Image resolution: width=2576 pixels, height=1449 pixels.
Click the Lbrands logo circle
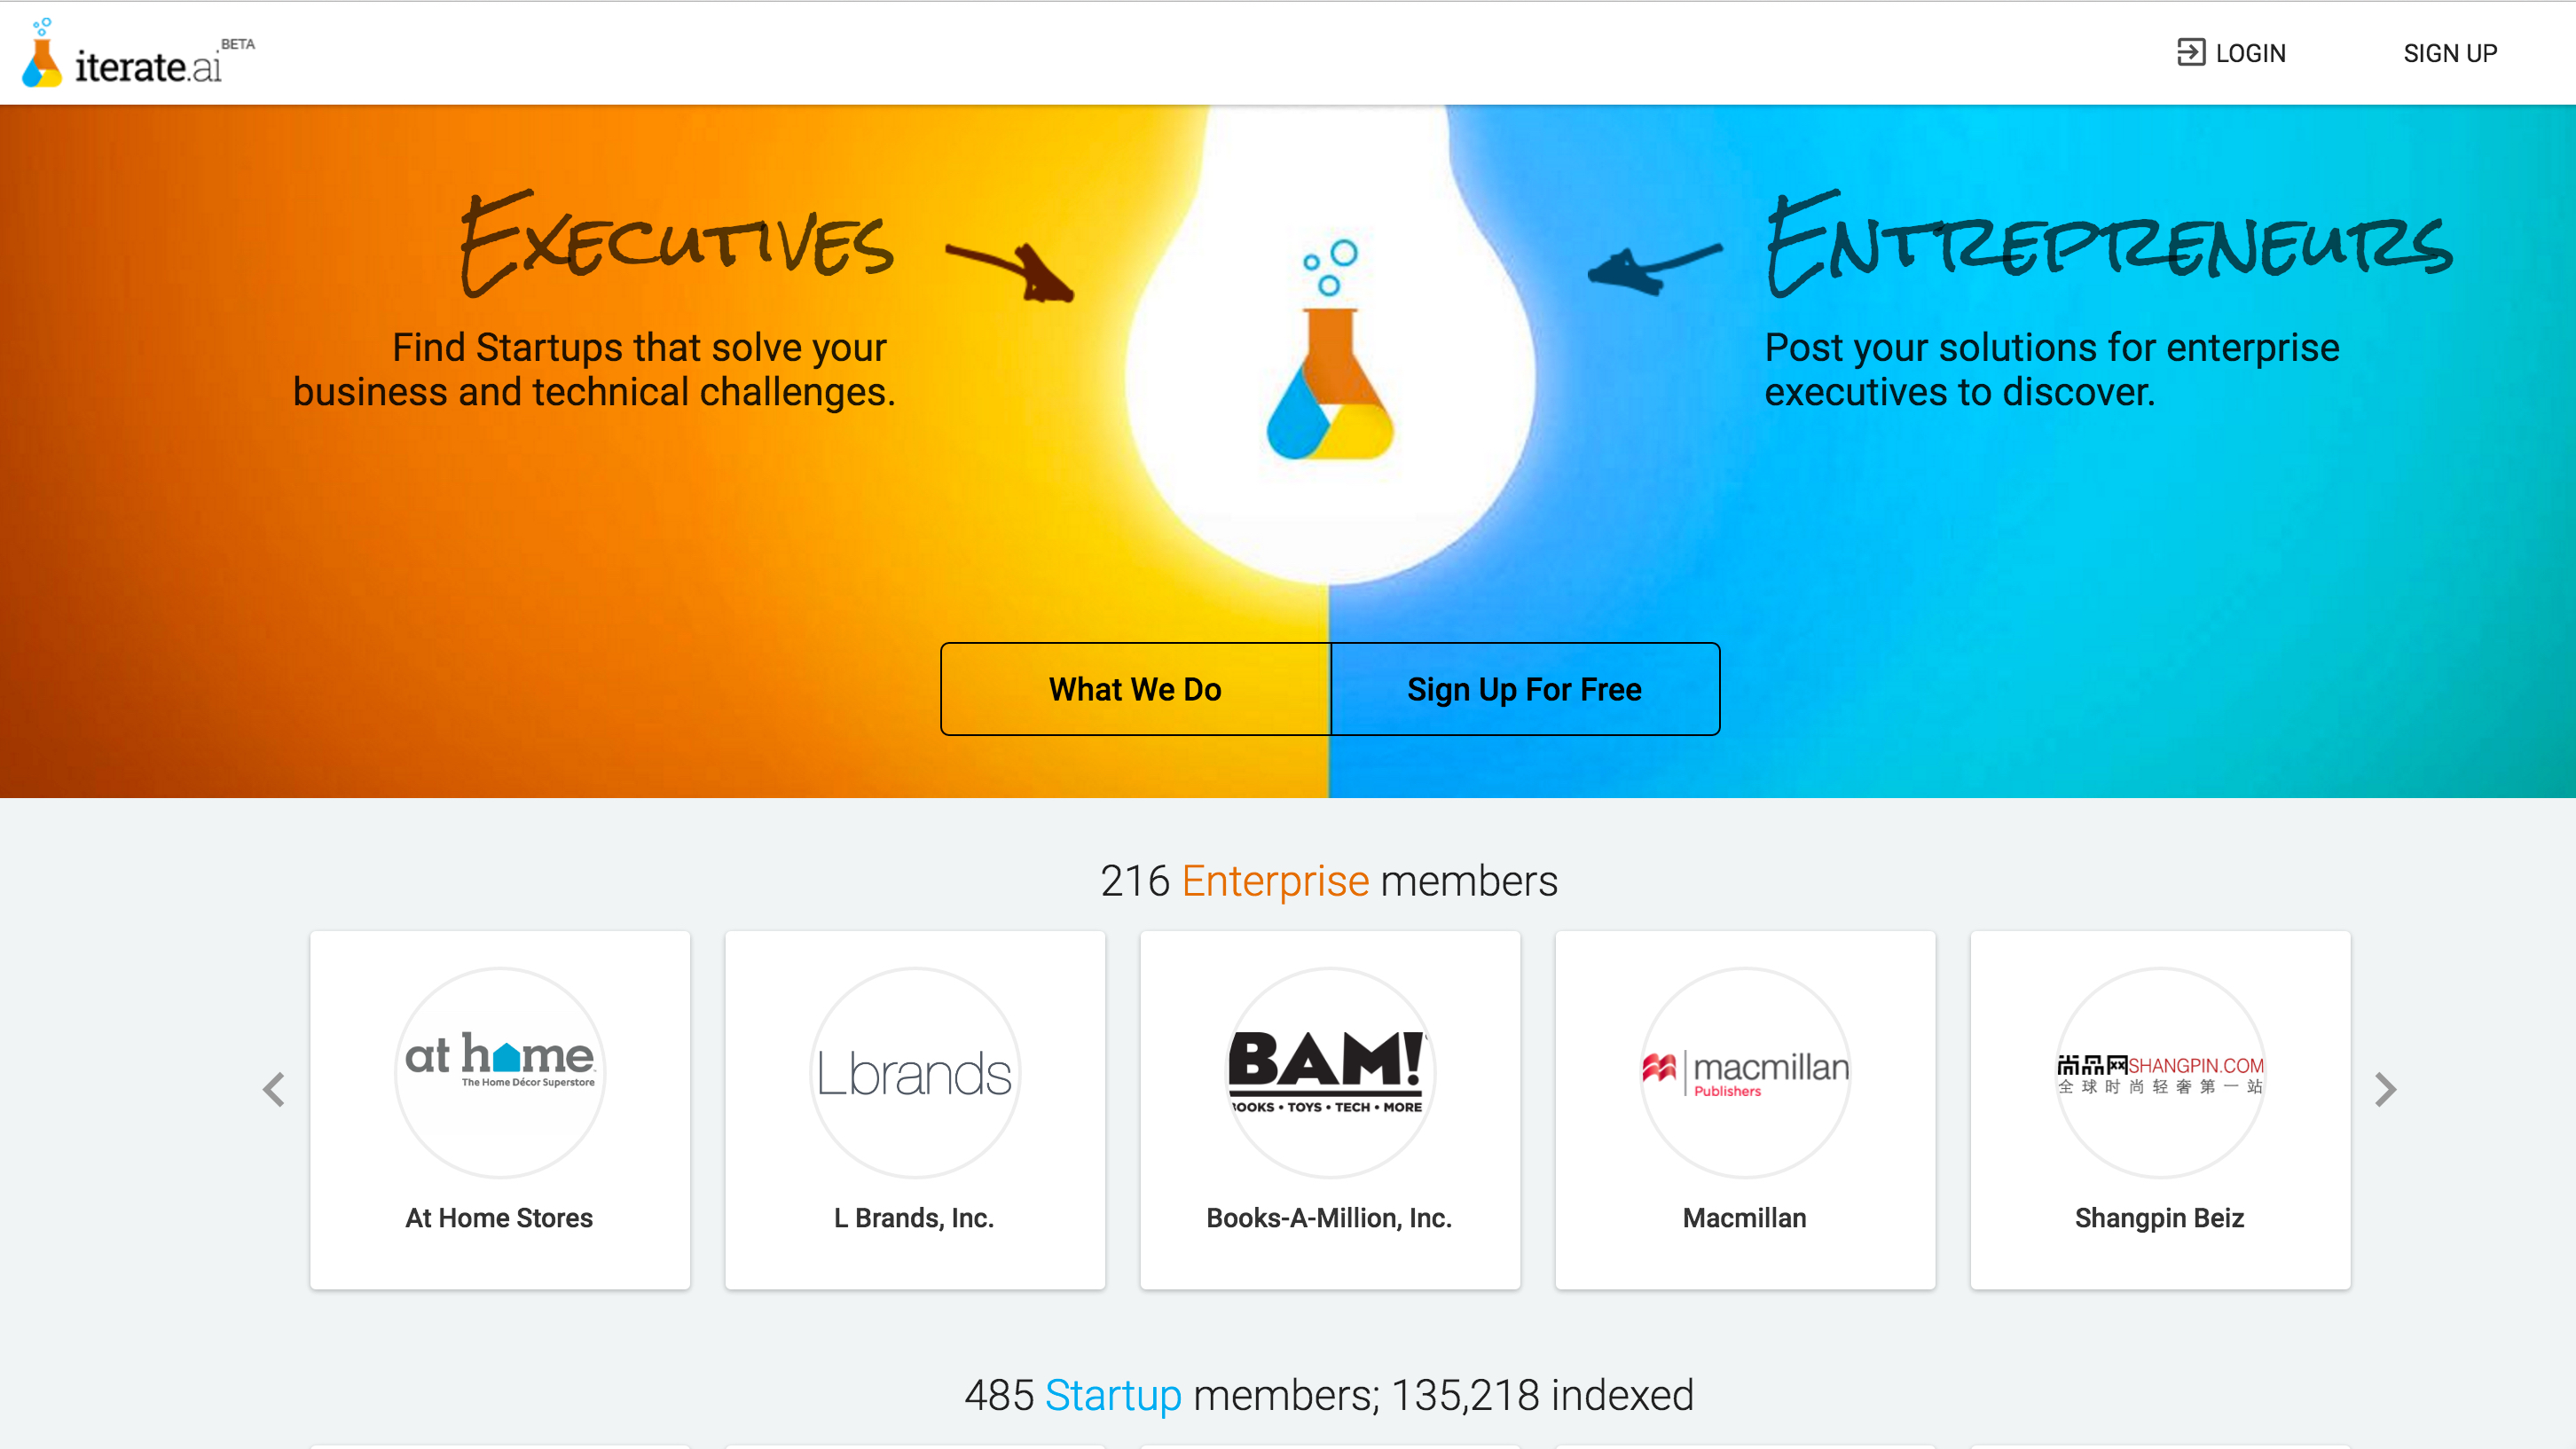coord(915,1071)
